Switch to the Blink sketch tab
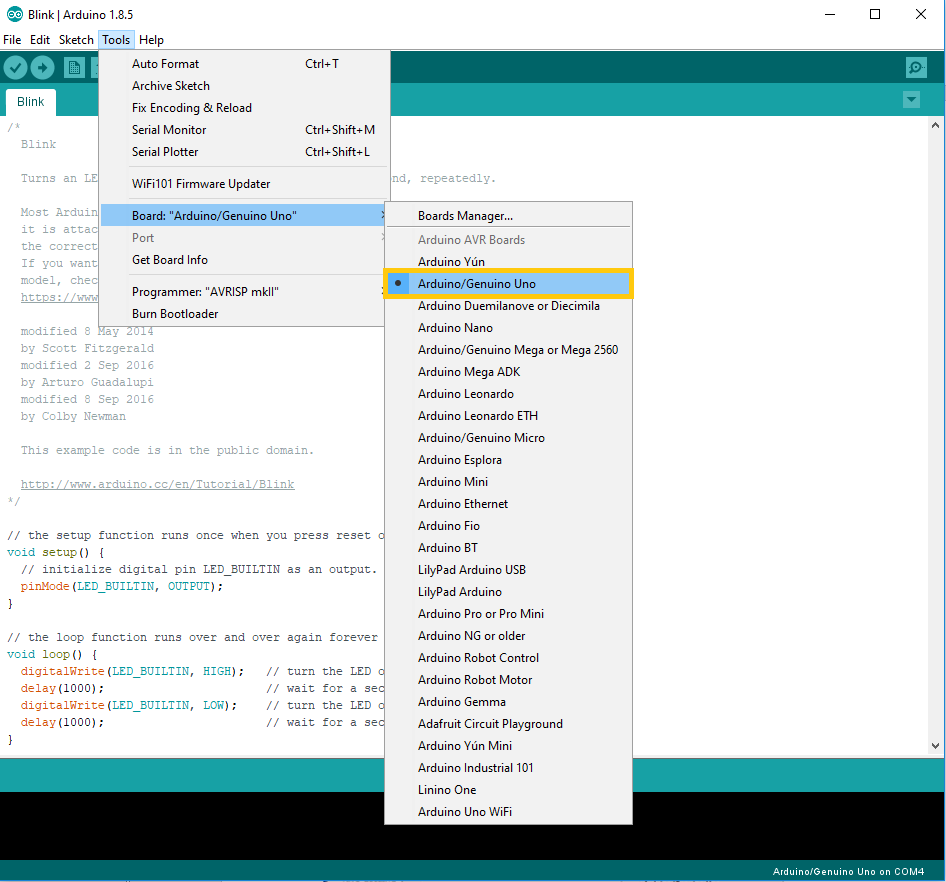The width and height of the screenshot is (946, 882). pos(30,102)
